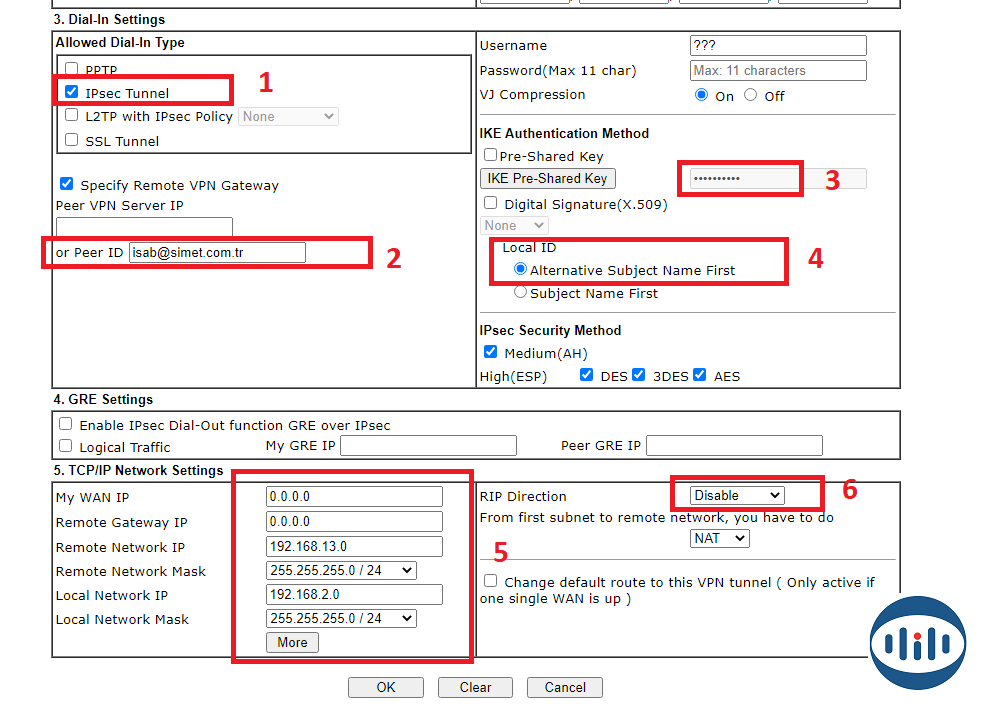
Task: Open the RIP Direction dropdown
Action: point(737,495)
